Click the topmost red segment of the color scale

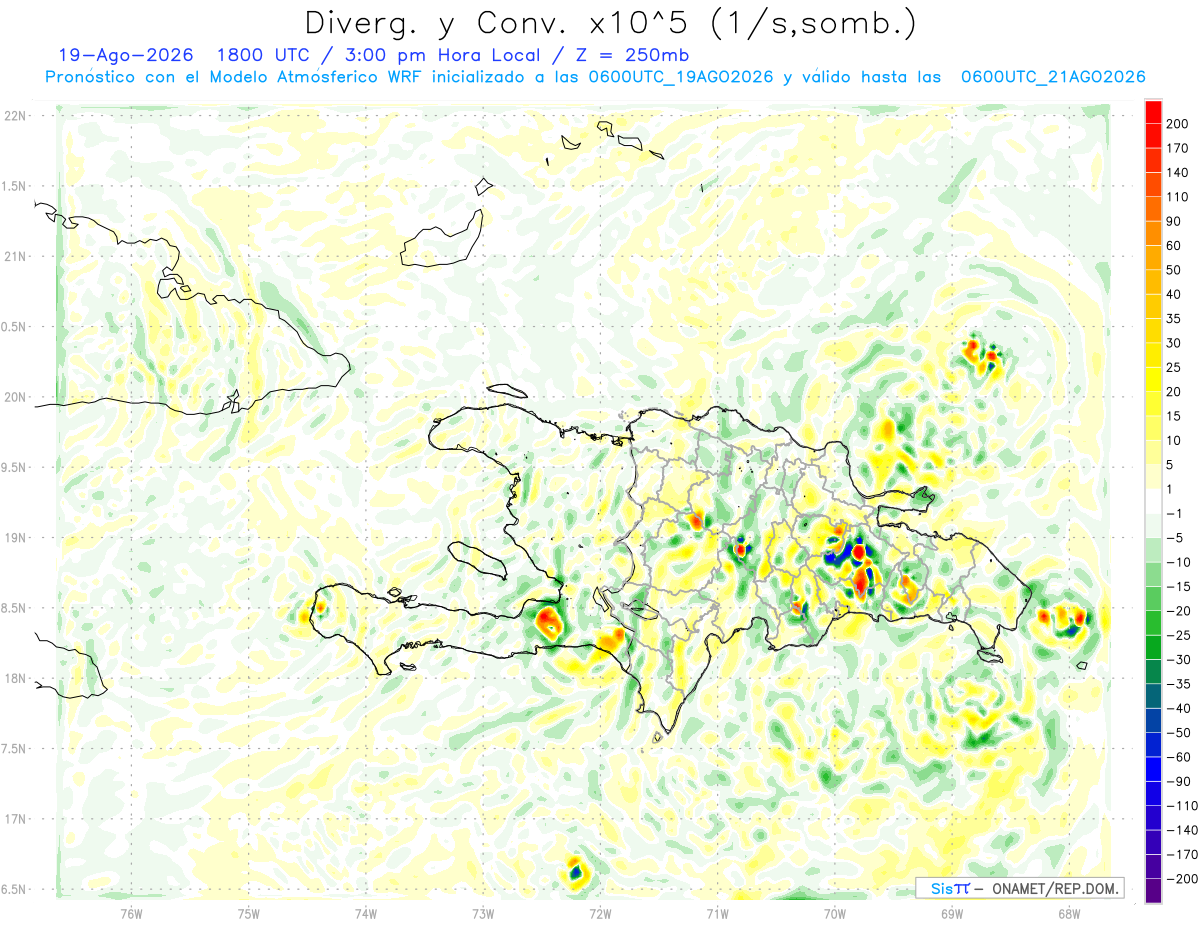tap(1153, 111)
